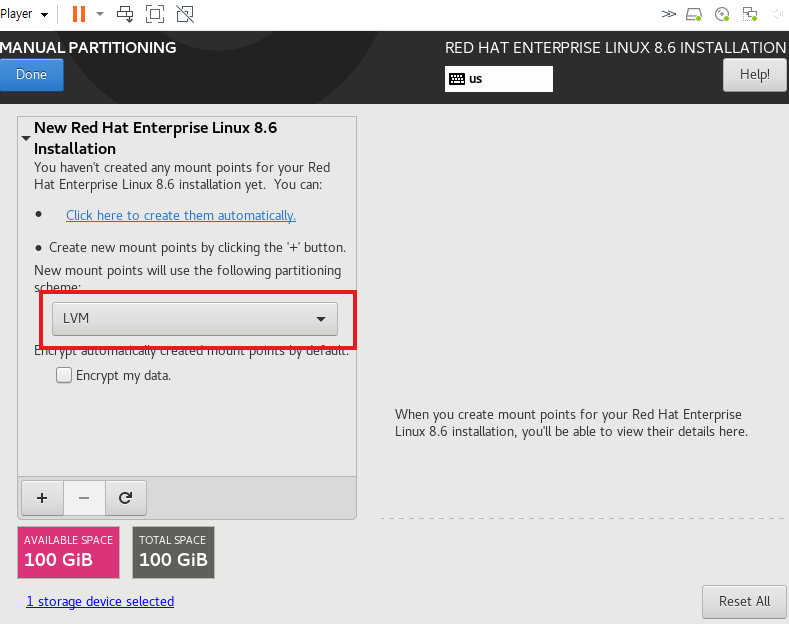Open the Help! button
The image size is (789, 624).
click(x=754, y=74)
